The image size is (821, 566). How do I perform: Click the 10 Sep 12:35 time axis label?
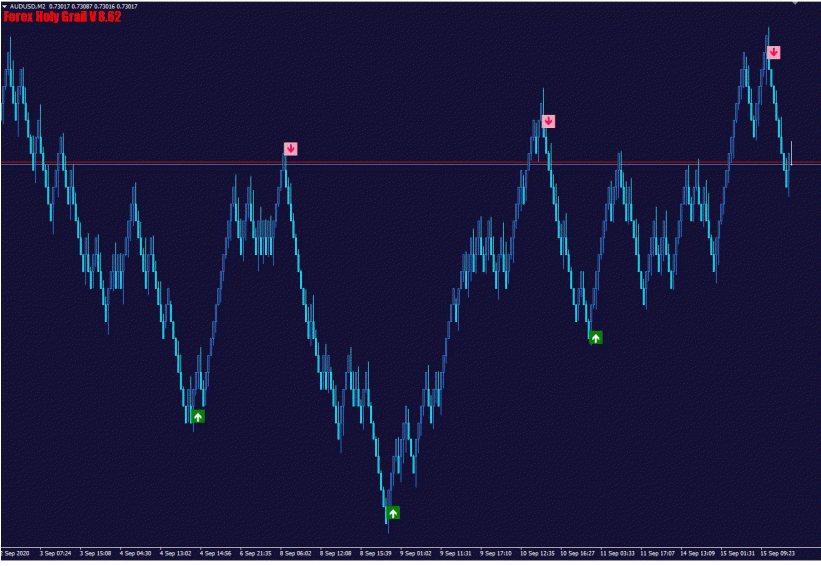click(535, 553)
